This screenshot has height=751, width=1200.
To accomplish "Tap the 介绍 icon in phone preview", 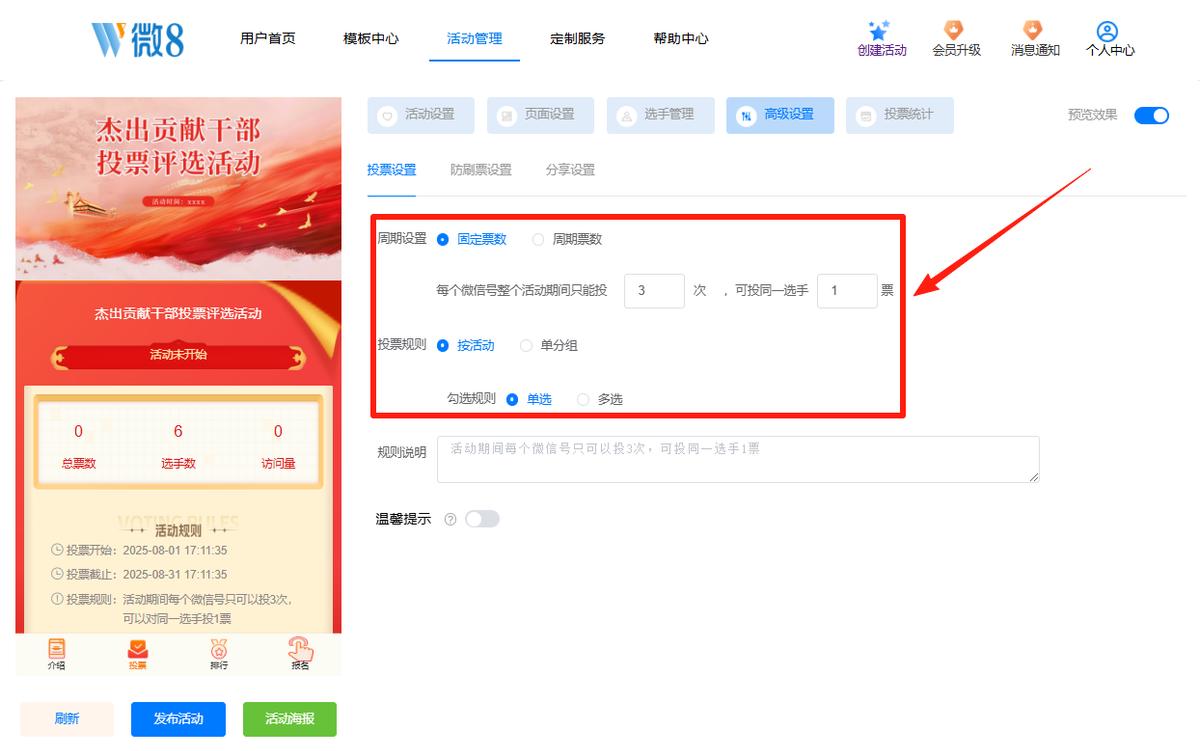I will (x=57, y=649).
